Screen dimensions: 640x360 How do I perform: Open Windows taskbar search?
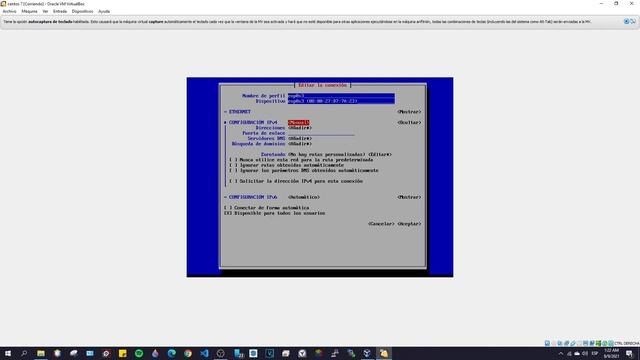tap(24, 353)
